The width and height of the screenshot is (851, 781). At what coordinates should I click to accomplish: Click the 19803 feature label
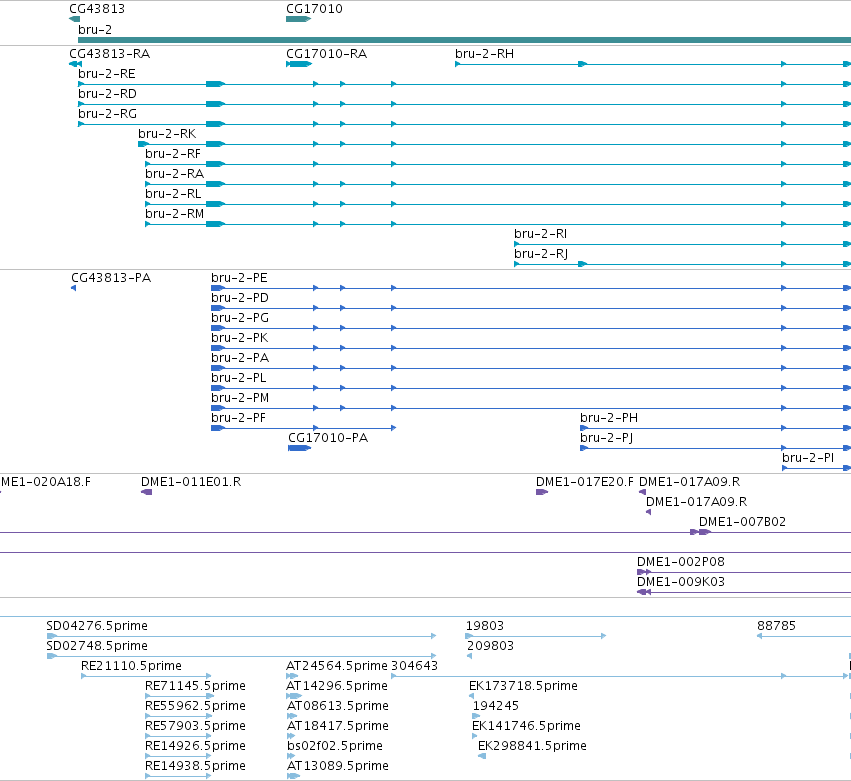pyautogui.click(x=485, y=626)
